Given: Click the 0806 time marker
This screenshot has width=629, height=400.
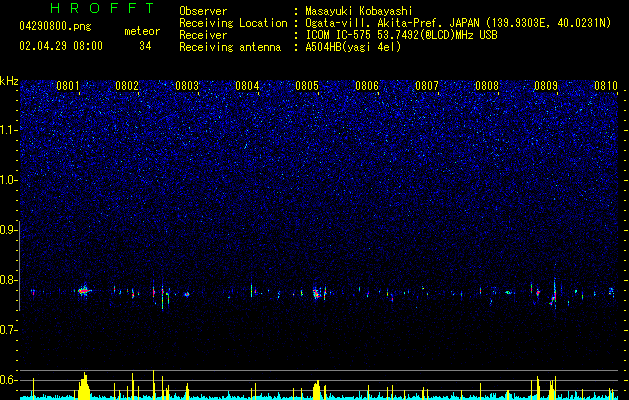Looking at the screenshot, I should point(367,86).
